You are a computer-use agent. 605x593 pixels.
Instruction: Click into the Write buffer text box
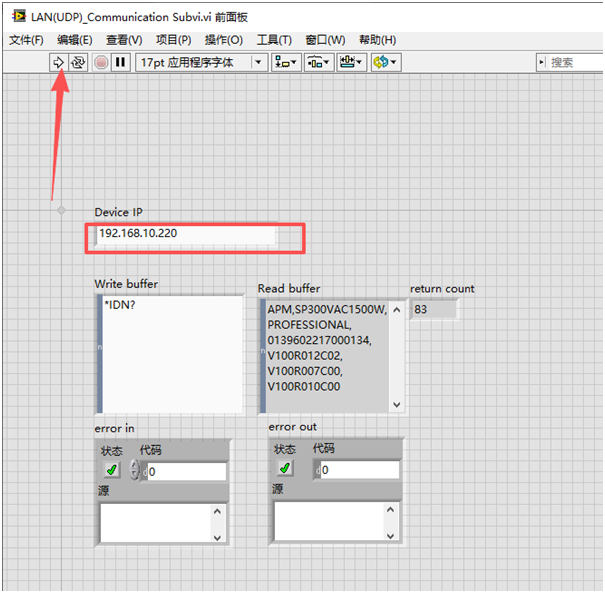pyautogui.click(x=171, y=350)
